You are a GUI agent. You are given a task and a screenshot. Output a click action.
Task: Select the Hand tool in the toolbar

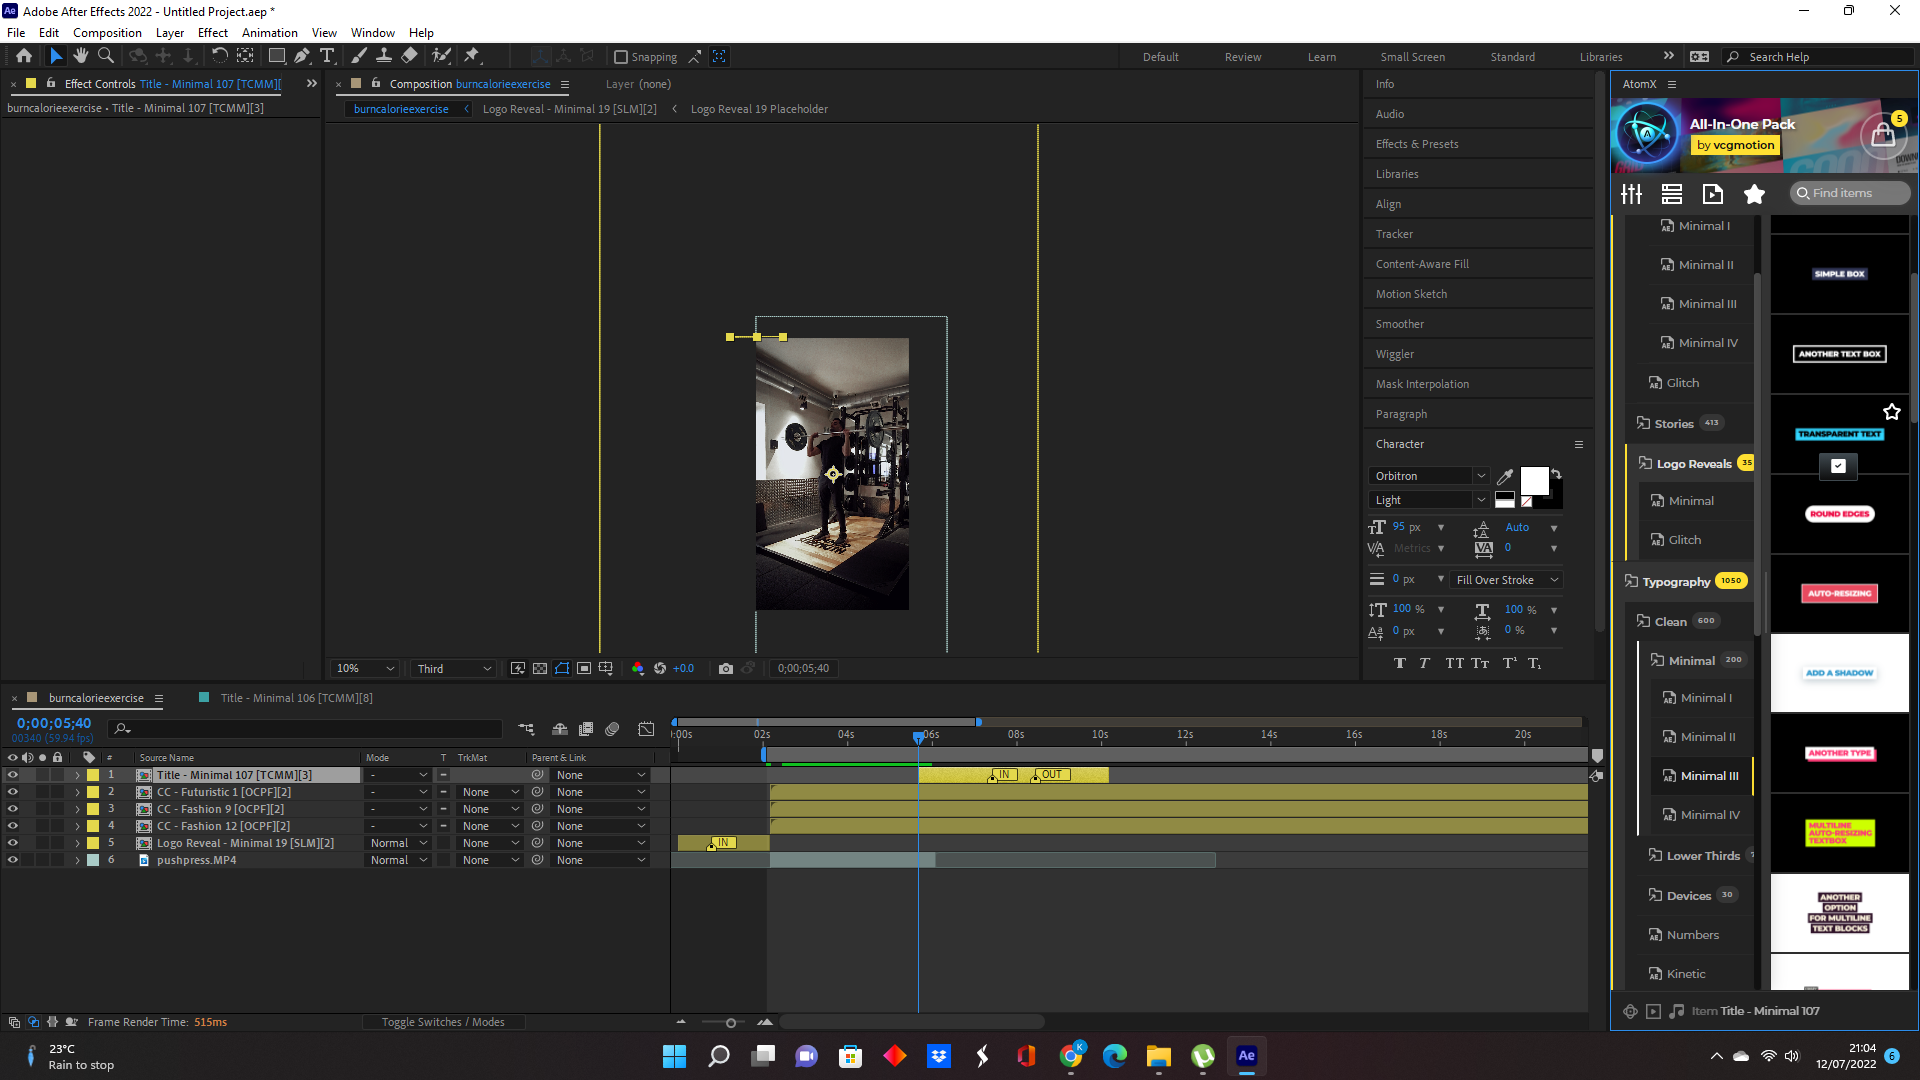(x=81, y=56)
